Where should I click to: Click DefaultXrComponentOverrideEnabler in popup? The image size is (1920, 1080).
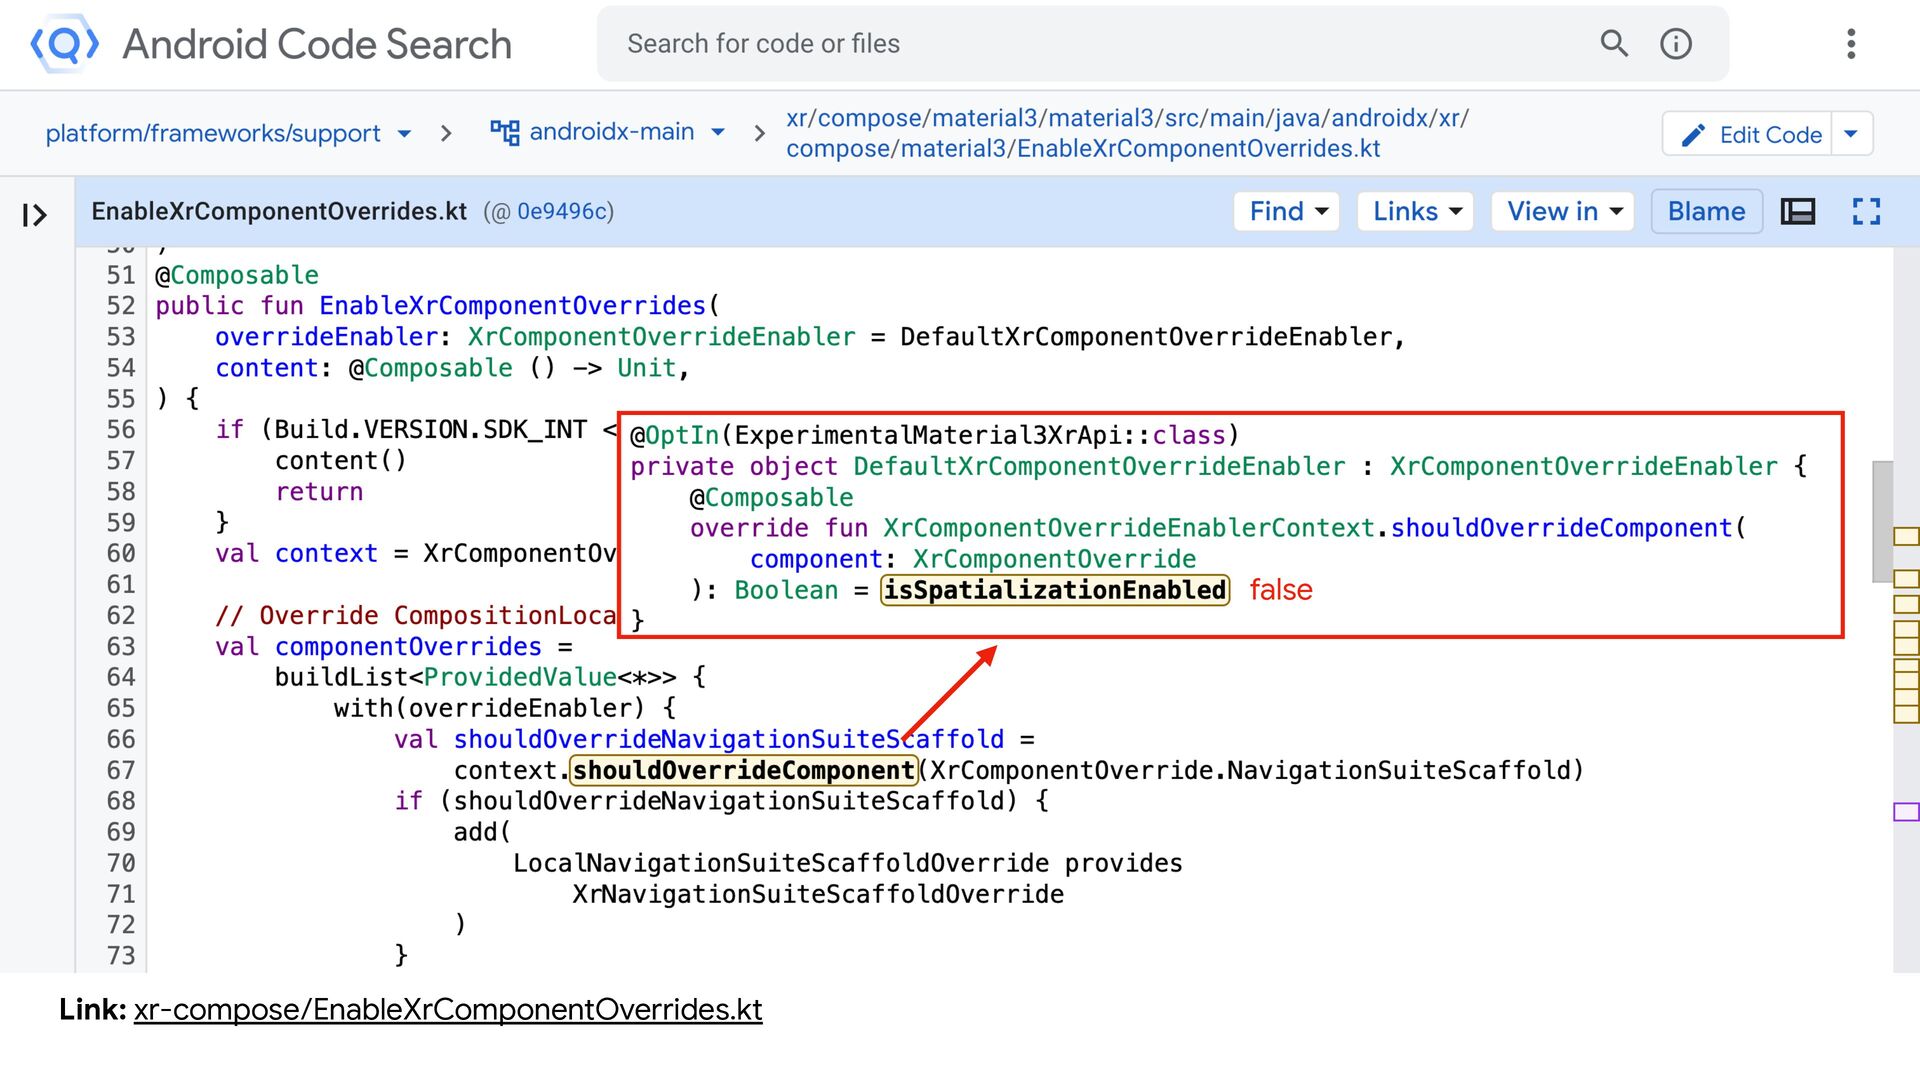point(1099,466)
